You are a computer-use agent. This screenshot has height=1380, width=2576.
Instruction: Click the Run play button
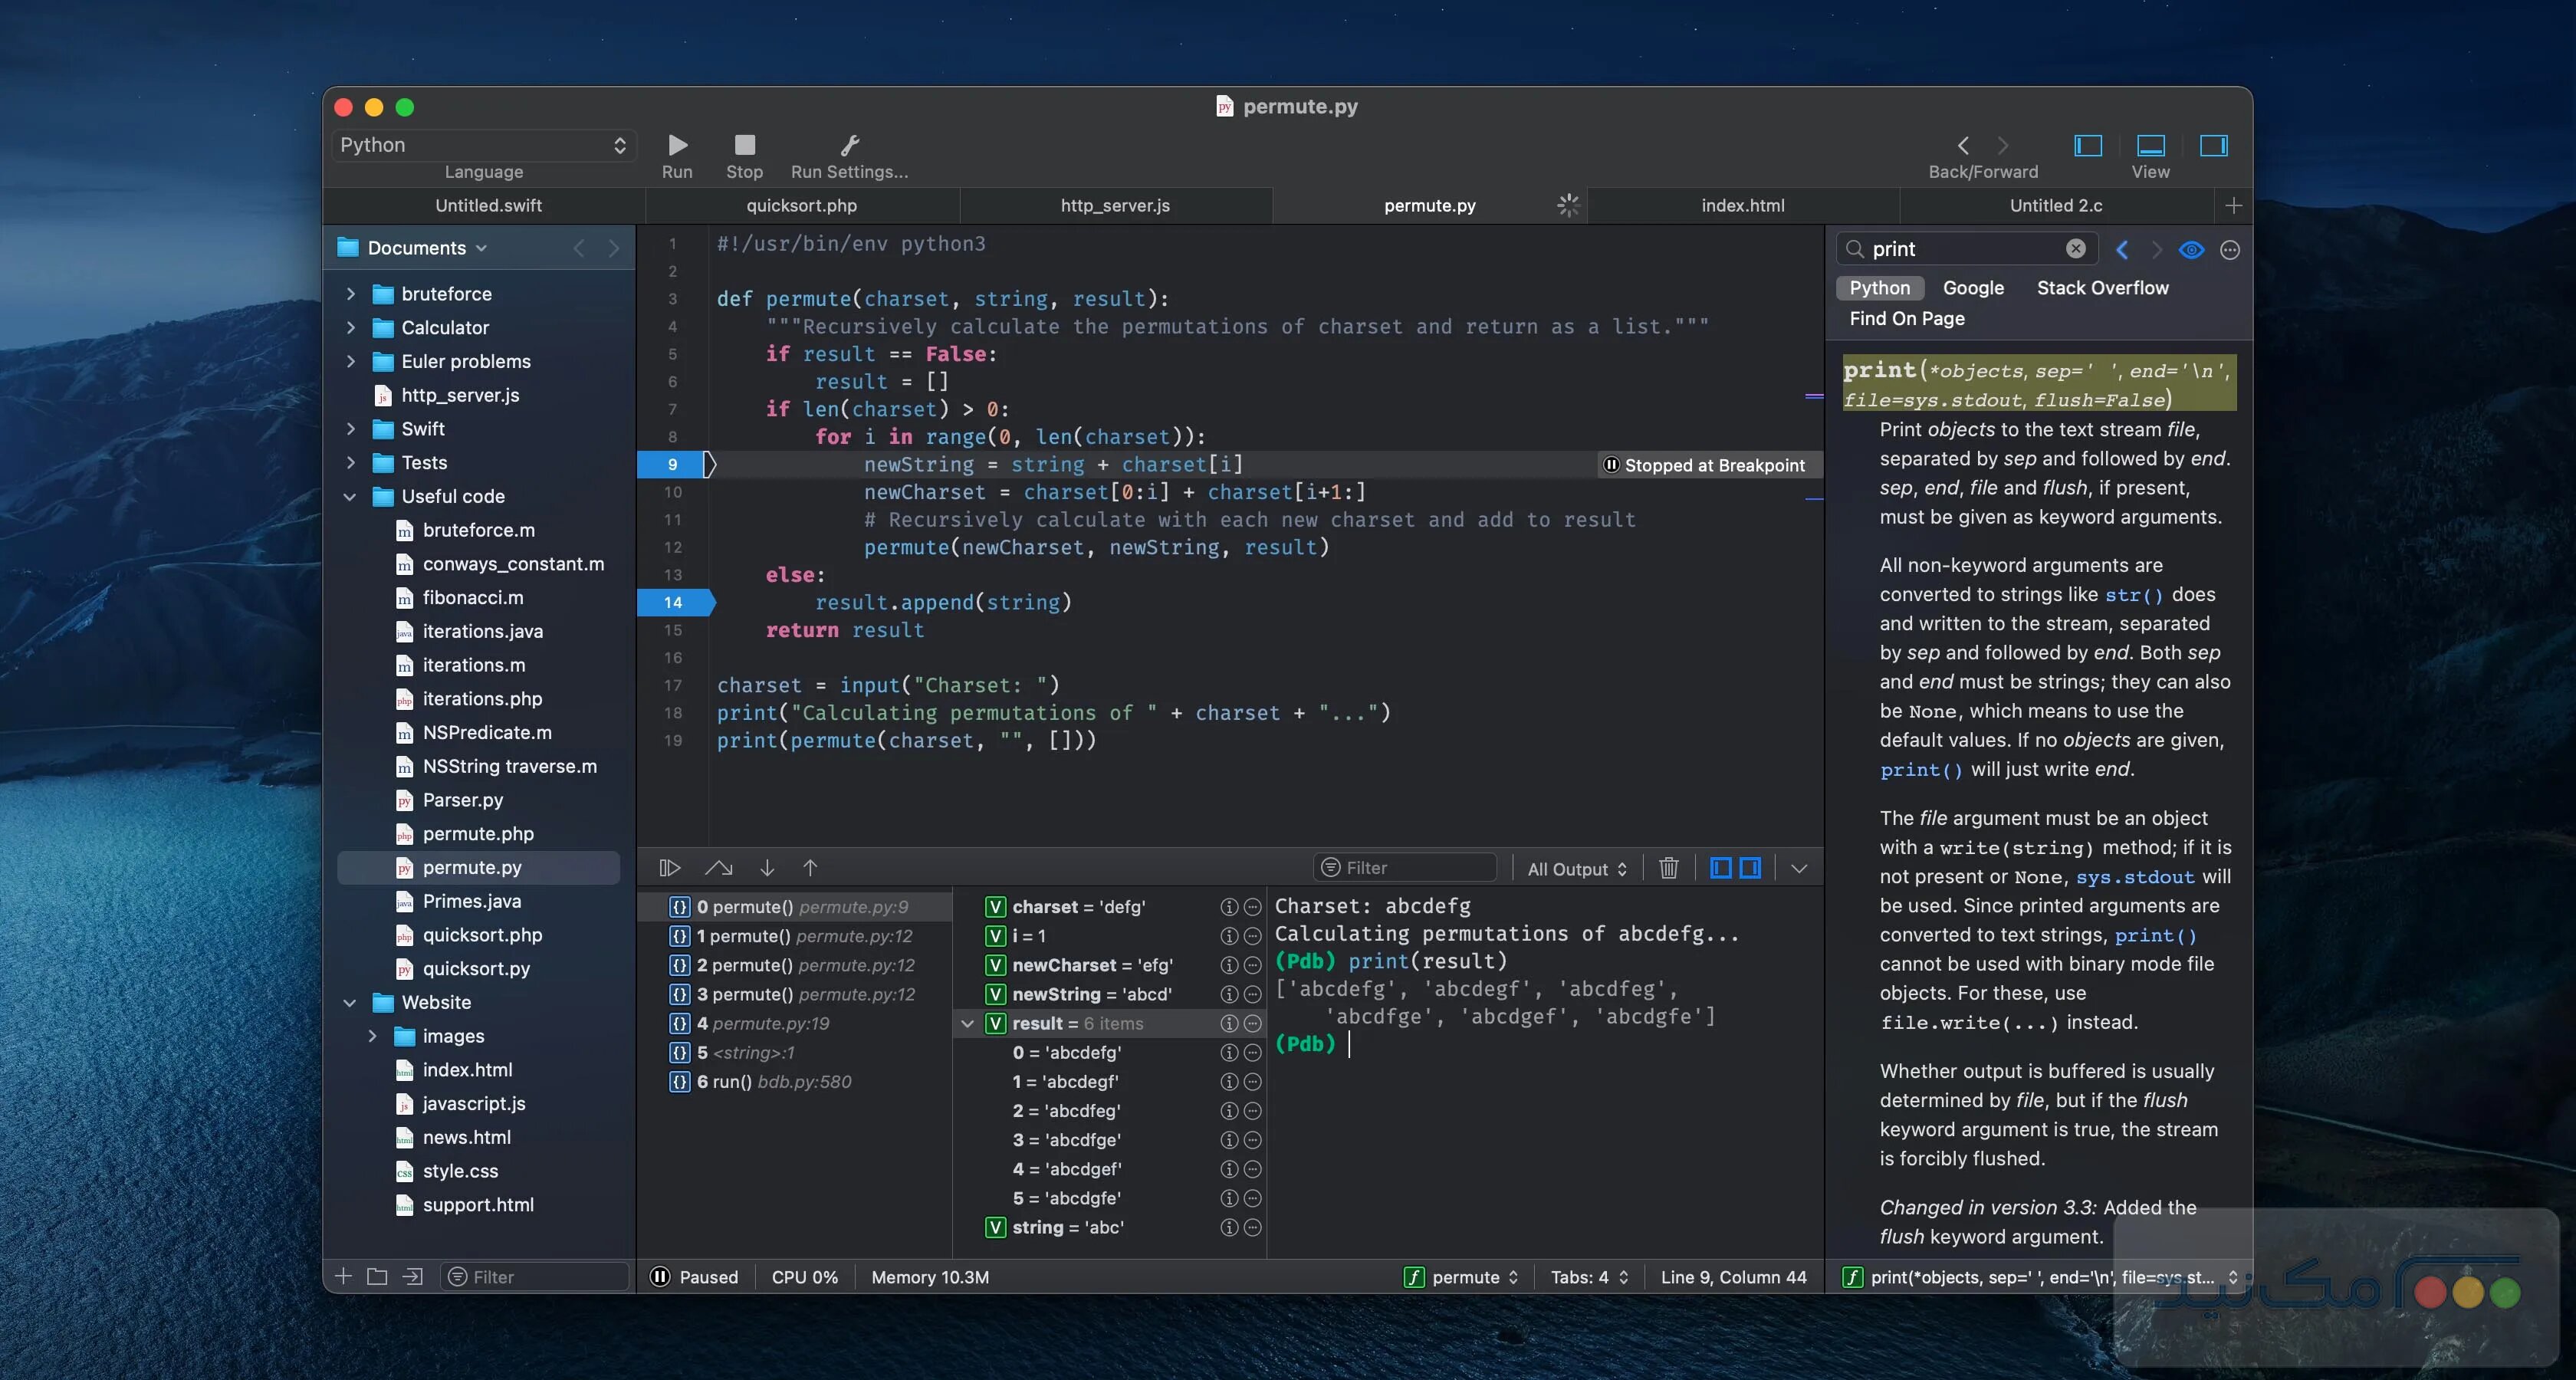(x=677, y=145)
